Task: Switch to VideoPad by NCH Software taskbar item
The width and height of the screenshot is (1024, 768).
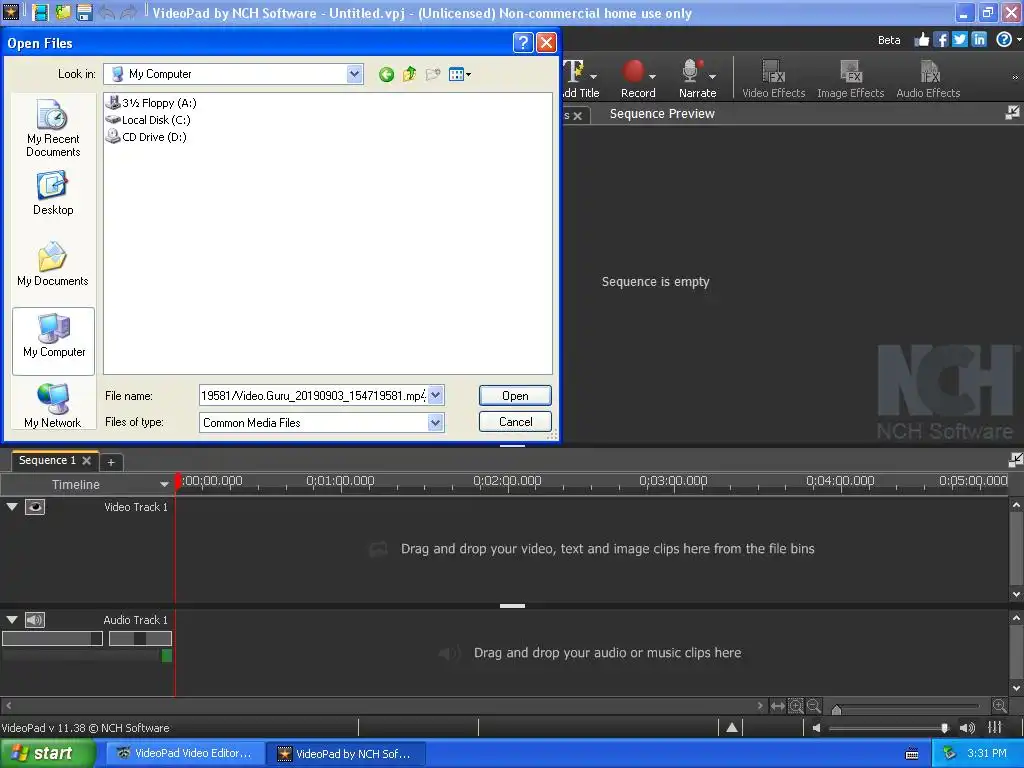Action: tap(346, 753)
